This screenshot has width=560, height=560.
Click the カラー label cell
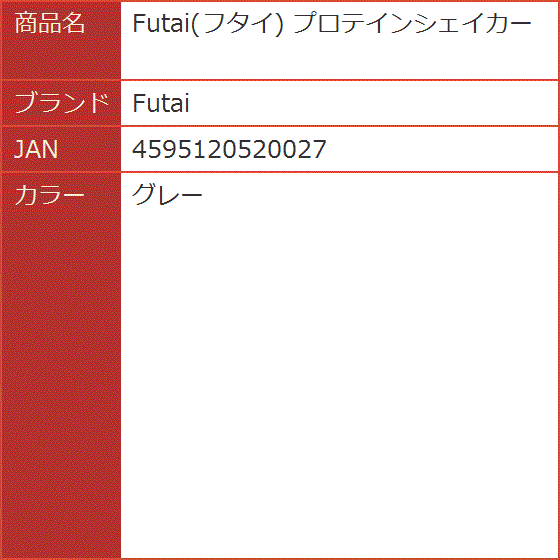point(61,365)
